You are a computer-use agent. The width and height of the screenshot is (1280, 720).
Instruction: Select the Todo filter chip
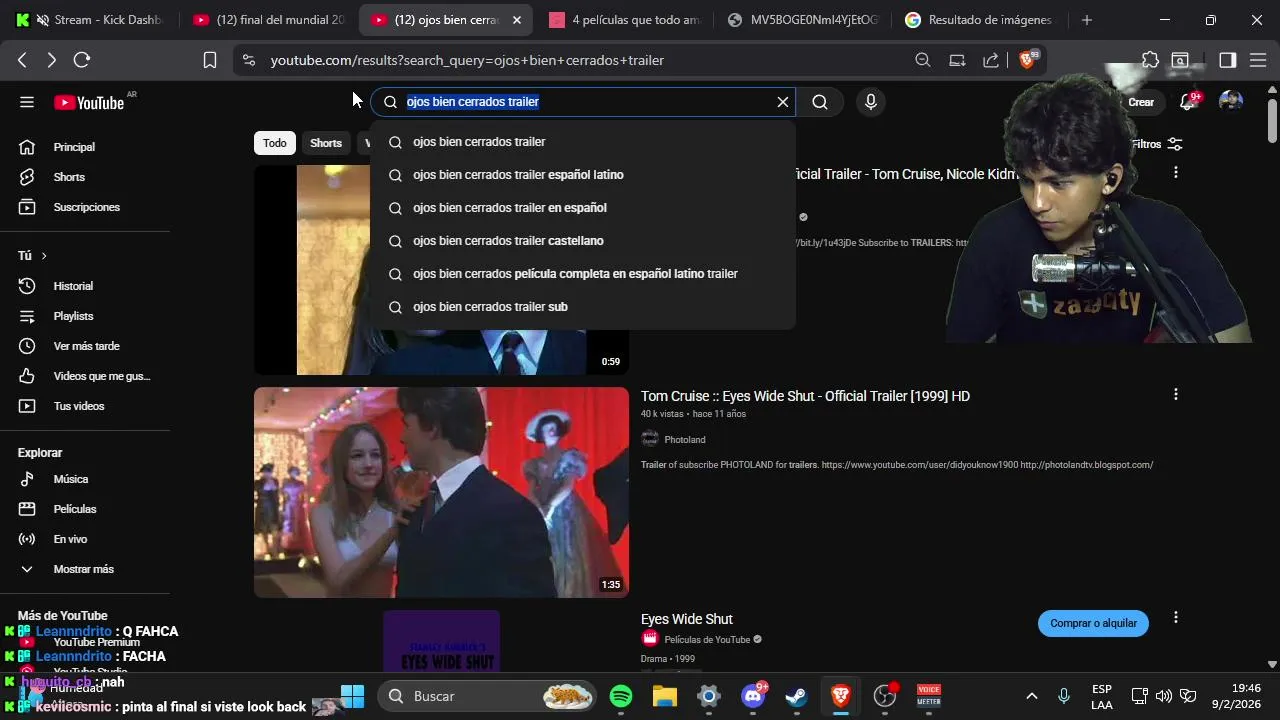pyautogui.click(x=275, y=143)
